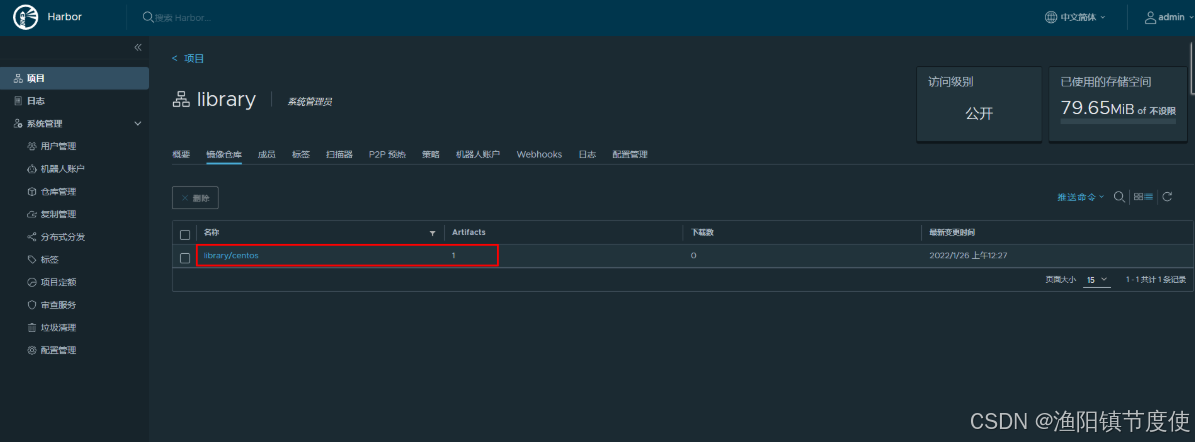Click the name column filter icon
The height and width of the screenshot is (442, 1195).
pos(433,232)
